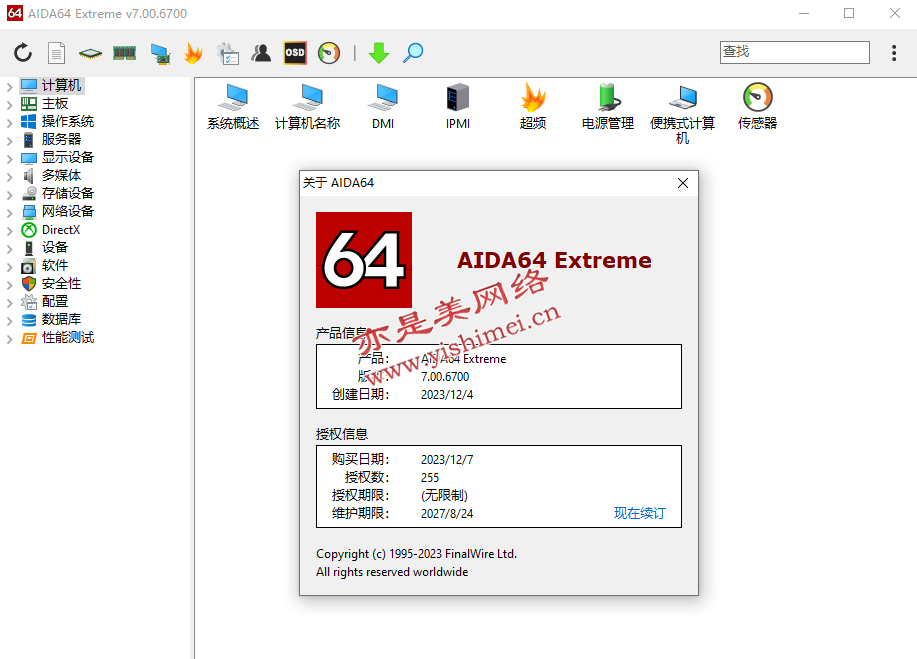Click the 查找 search field
Screen dimensions: 917x659
[x=795, y=52]
